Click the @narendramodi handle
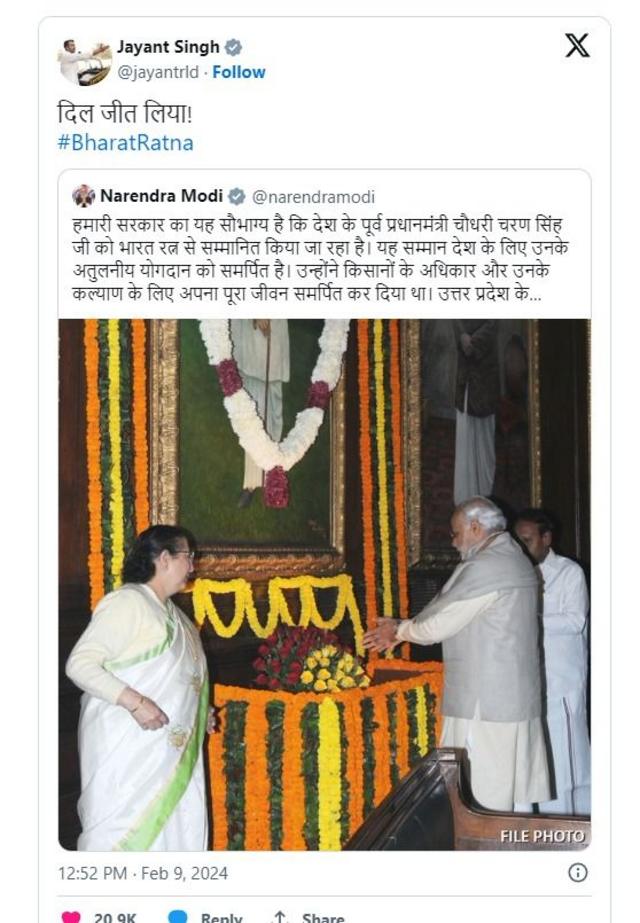Image resolution: width=640 pixels, height=923 pixels. [x=313, y=197]
